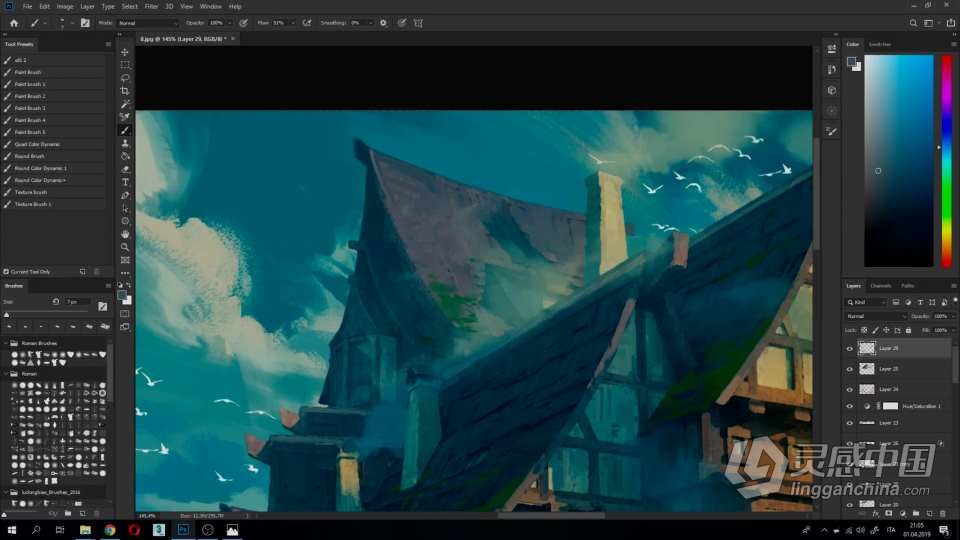This screenshot has height=540, width=960.
Task: Toggle lock all padlock in Layers
Action: click(909, 330)
